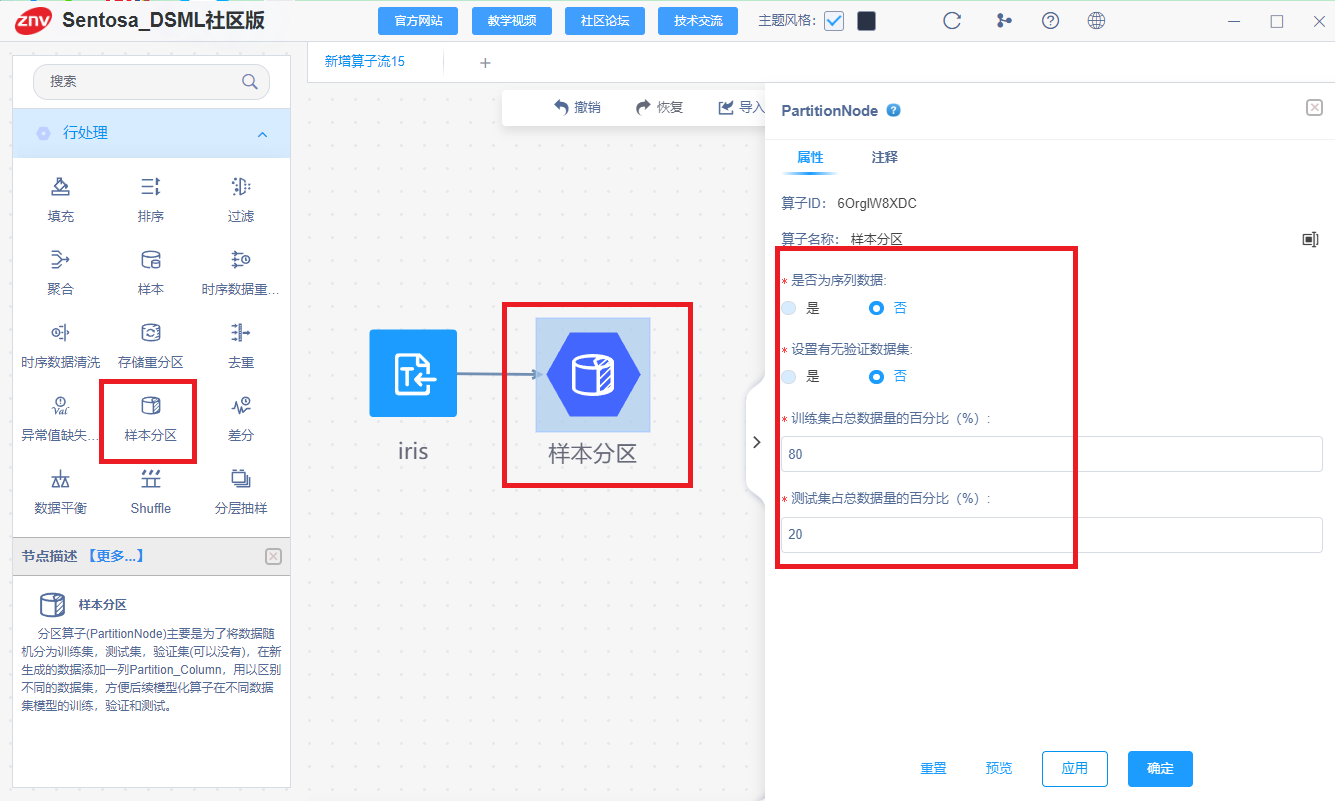Click the 算子ID value 6OrglW8XDC

tap(877, 204)
